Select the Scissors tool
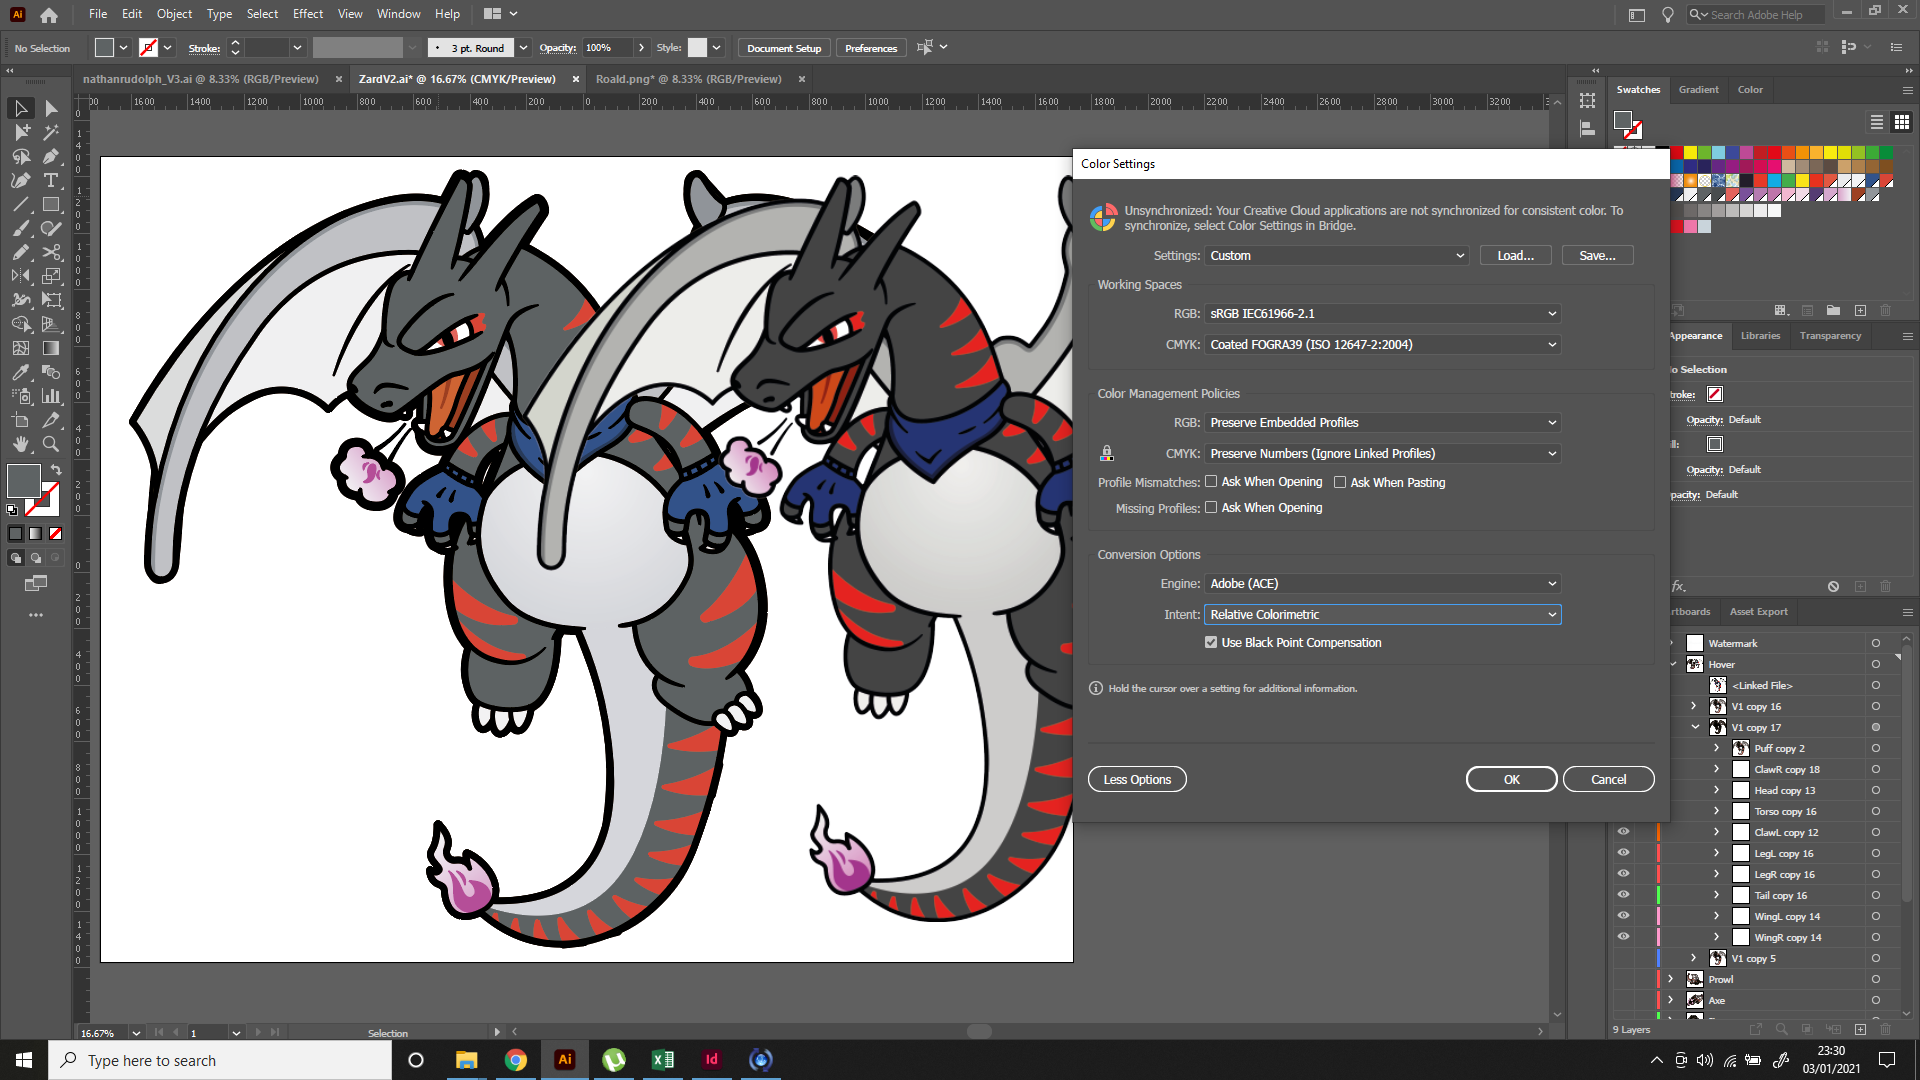This screenshot has width=1920, height=1080. [x=51, y=252]
